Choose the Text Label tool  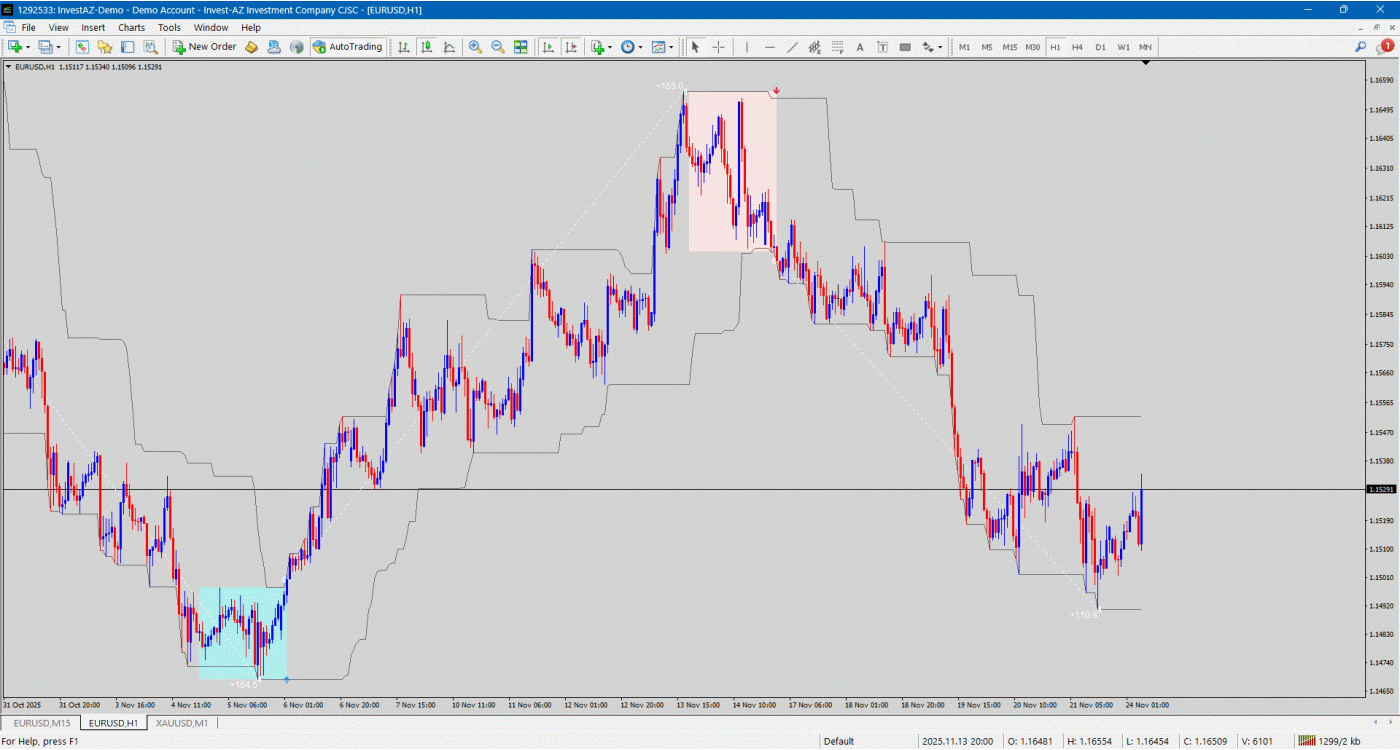(882, 47)
